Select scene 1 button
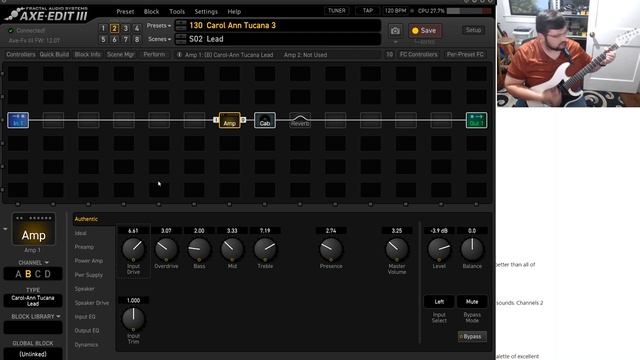 (x=103, y=28)
